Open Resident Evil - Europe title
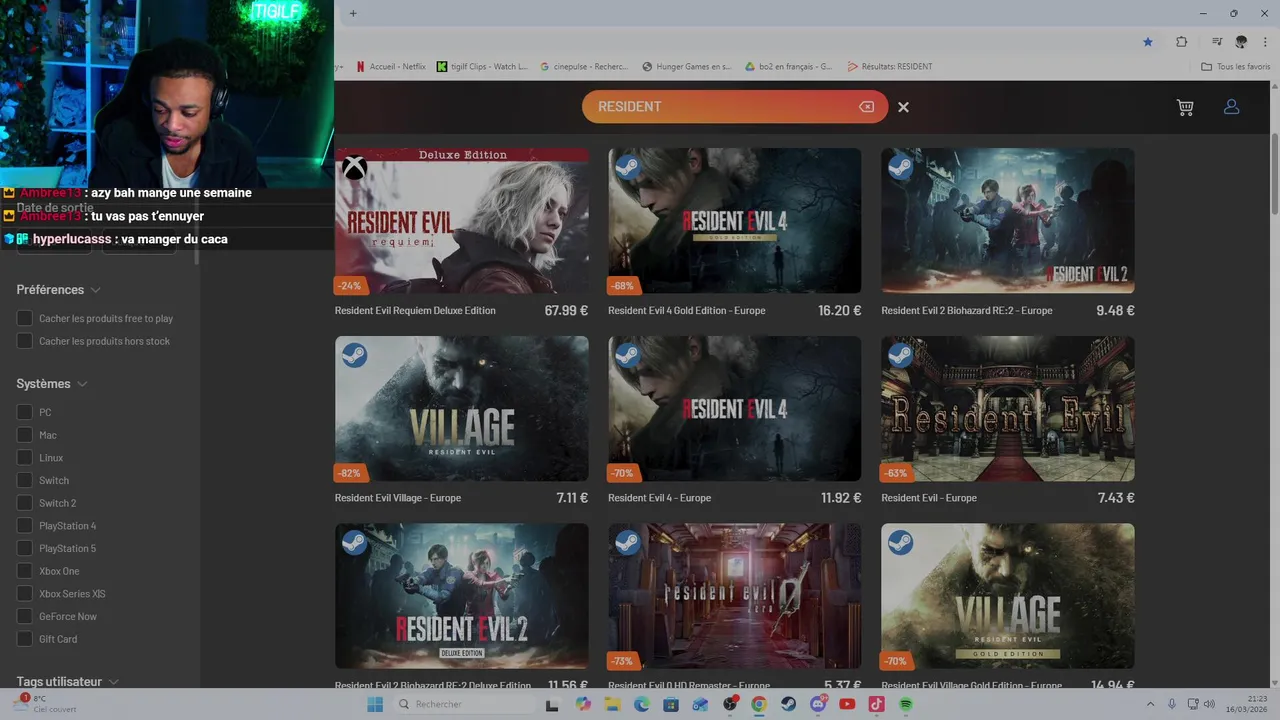The height and width of the screenshot is (720, 1280). point(929,498)
